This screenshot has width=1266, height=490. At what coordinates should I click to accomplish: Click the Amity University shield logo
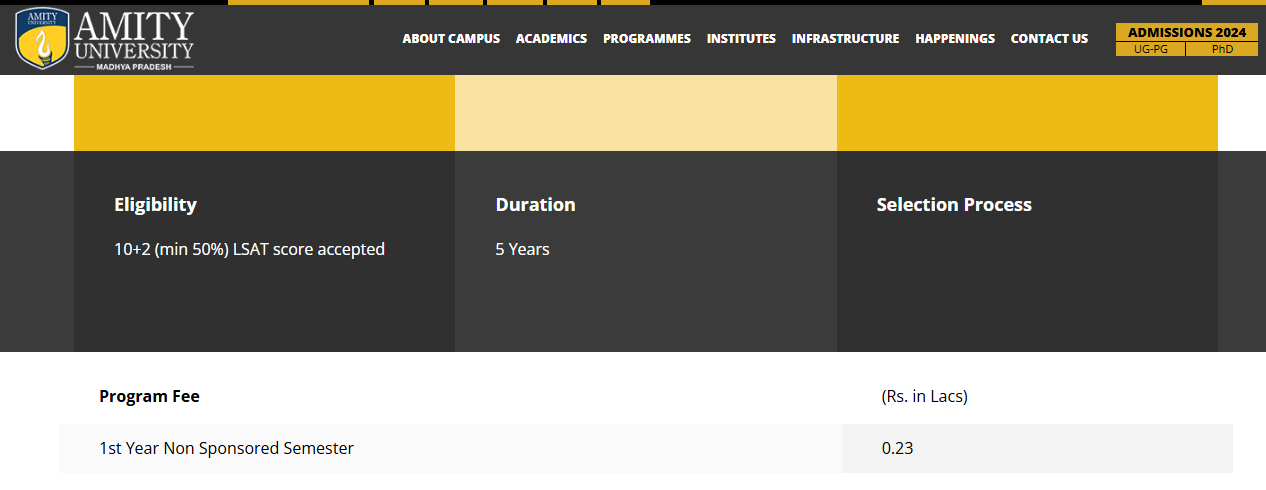pyautogui.click(x=42, y=38)
